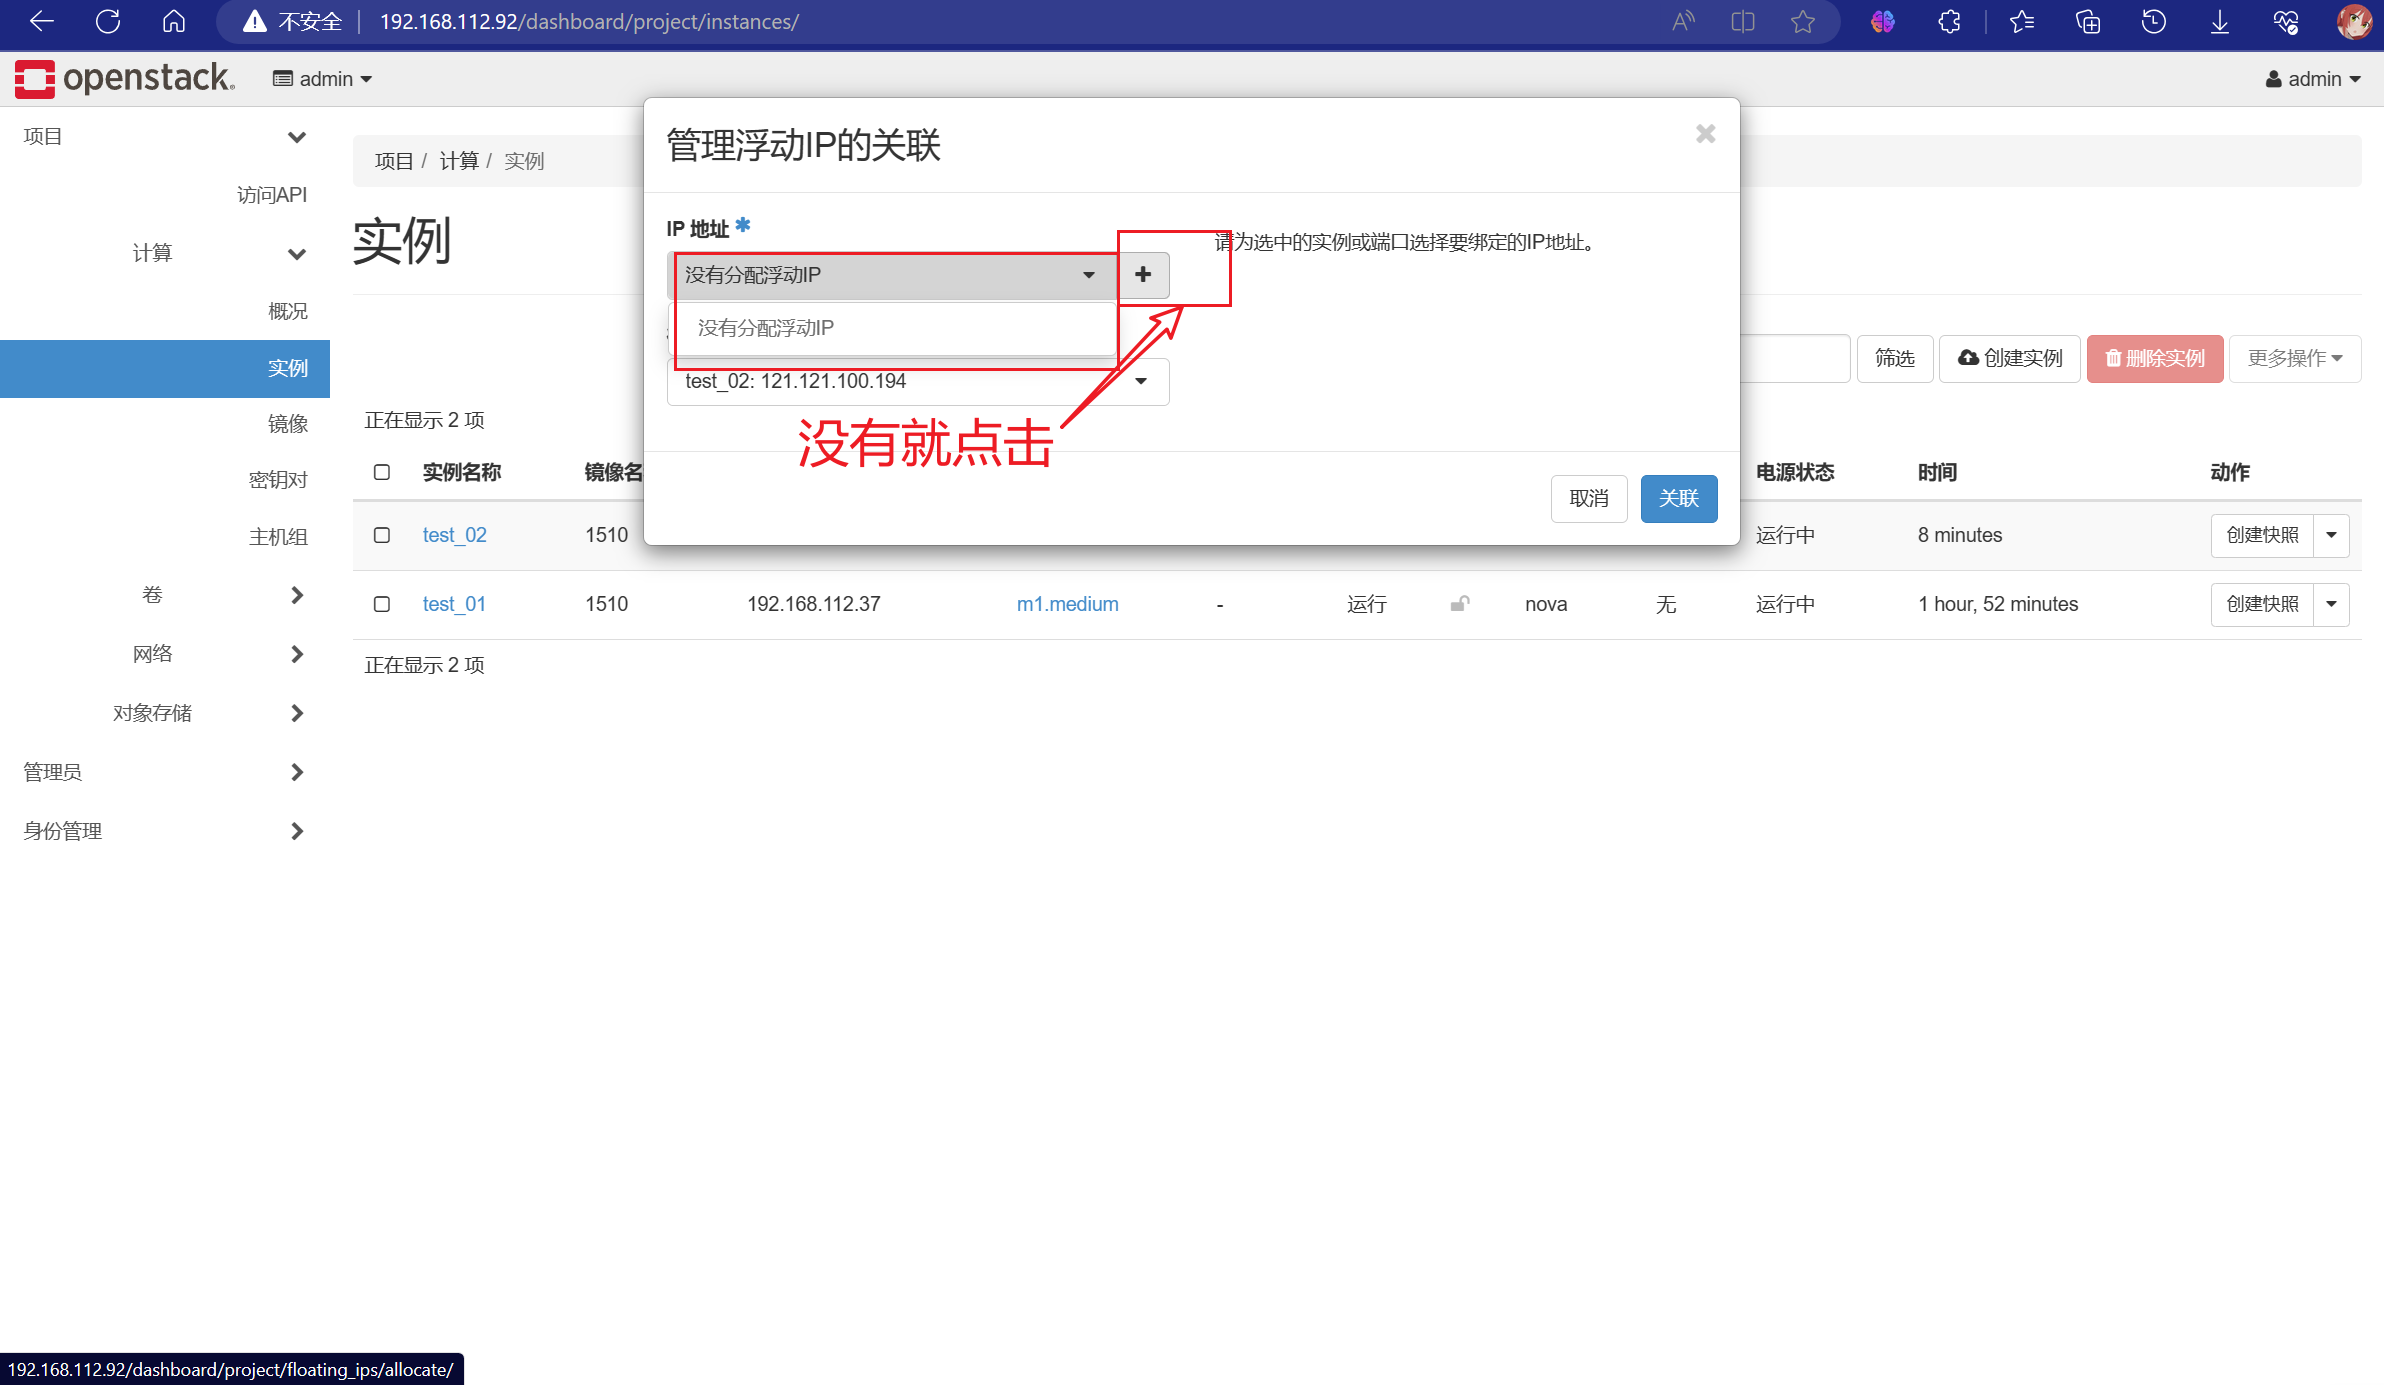The height and width of the screenshot is (1385, 2384).
Task: Click the trash icon on 删除实例 button
Action: click(2115, 357)
